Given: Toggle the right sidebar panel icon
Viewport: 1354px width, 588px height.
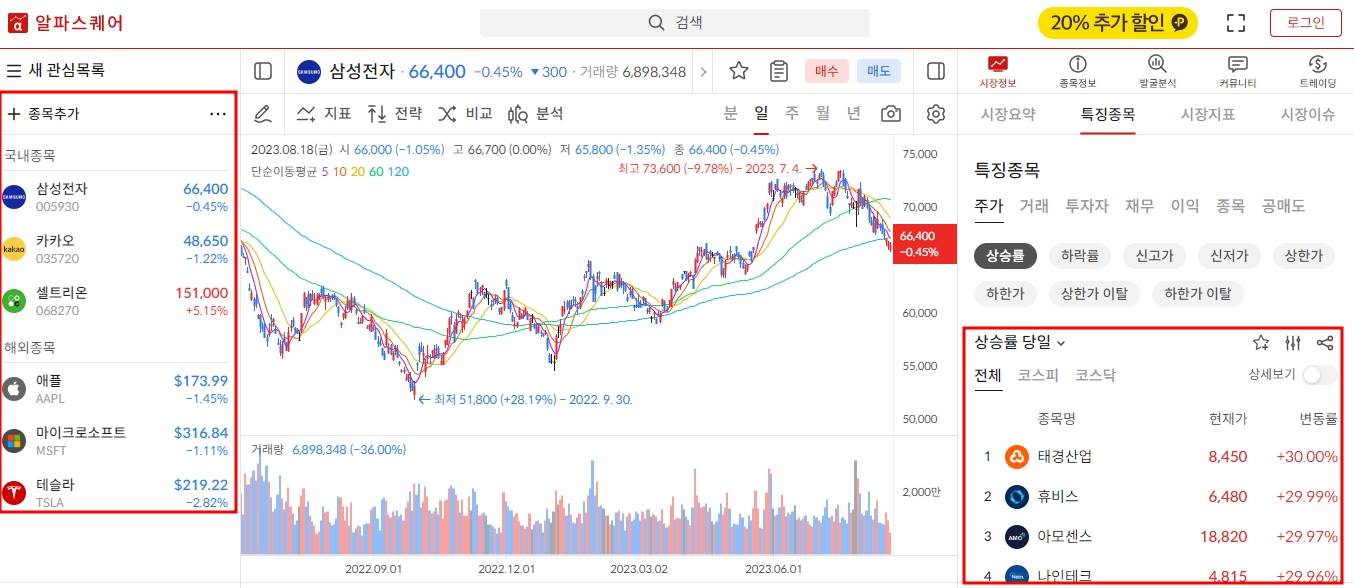Looking at the screenshot, I should (x=936, y=71).
